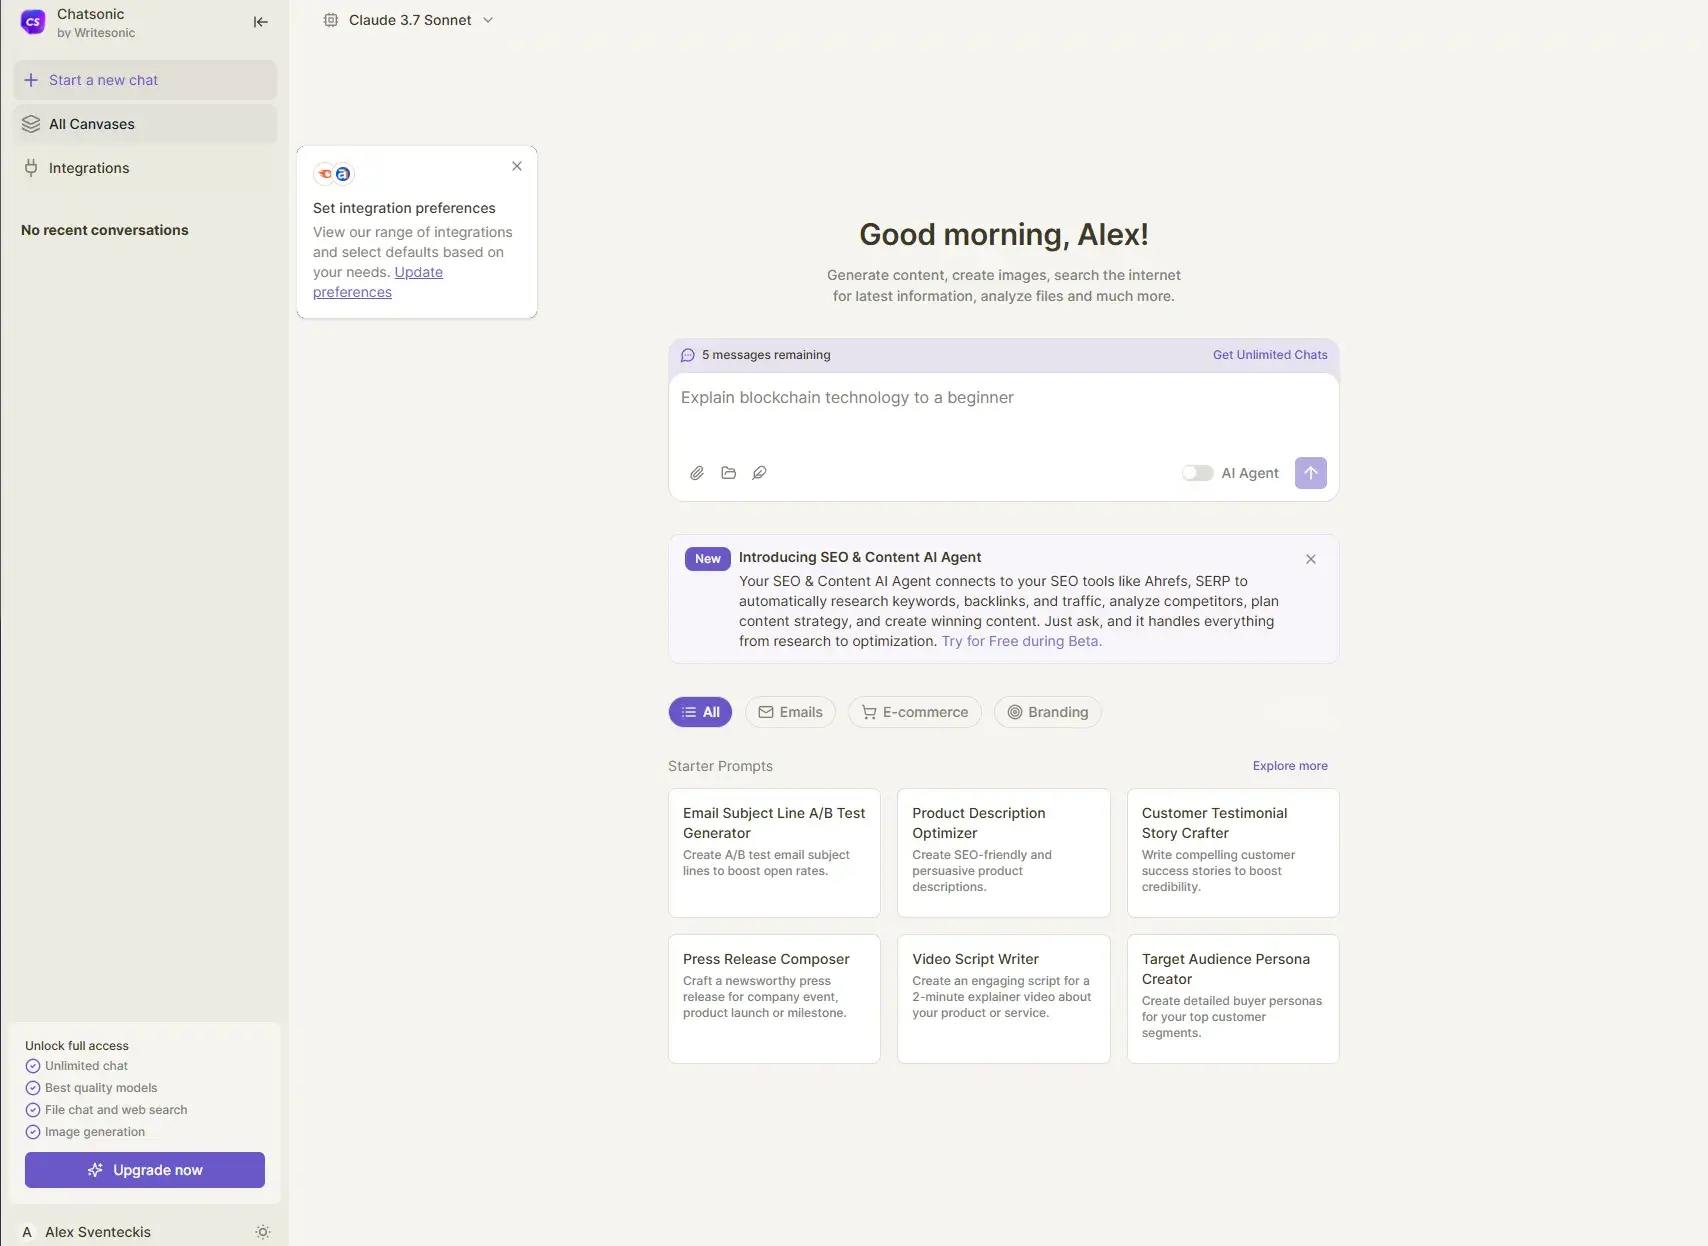The image size is (1708, 1246).
Task: Click the Upgrade now button
Action: (x=145, y=1170)
